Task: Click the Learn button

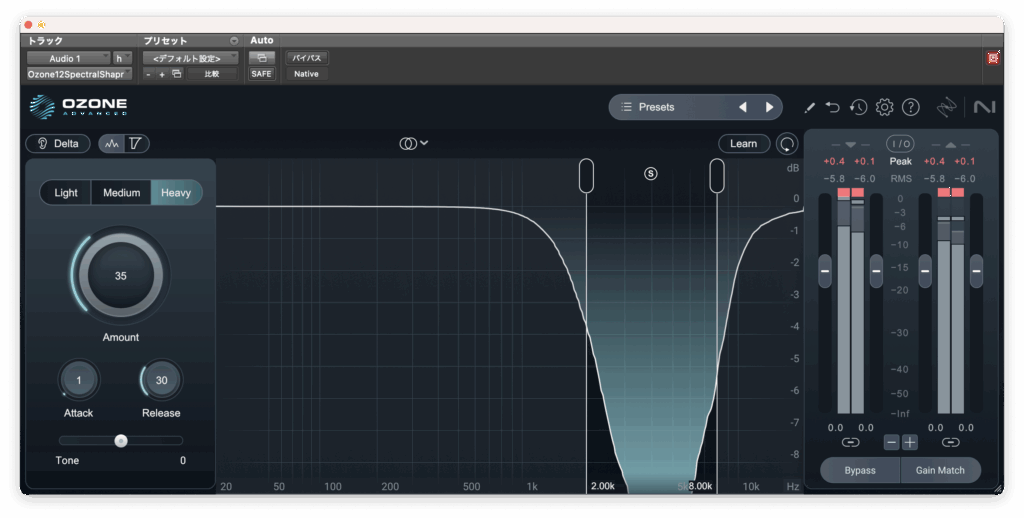Action: coord(743,143)
